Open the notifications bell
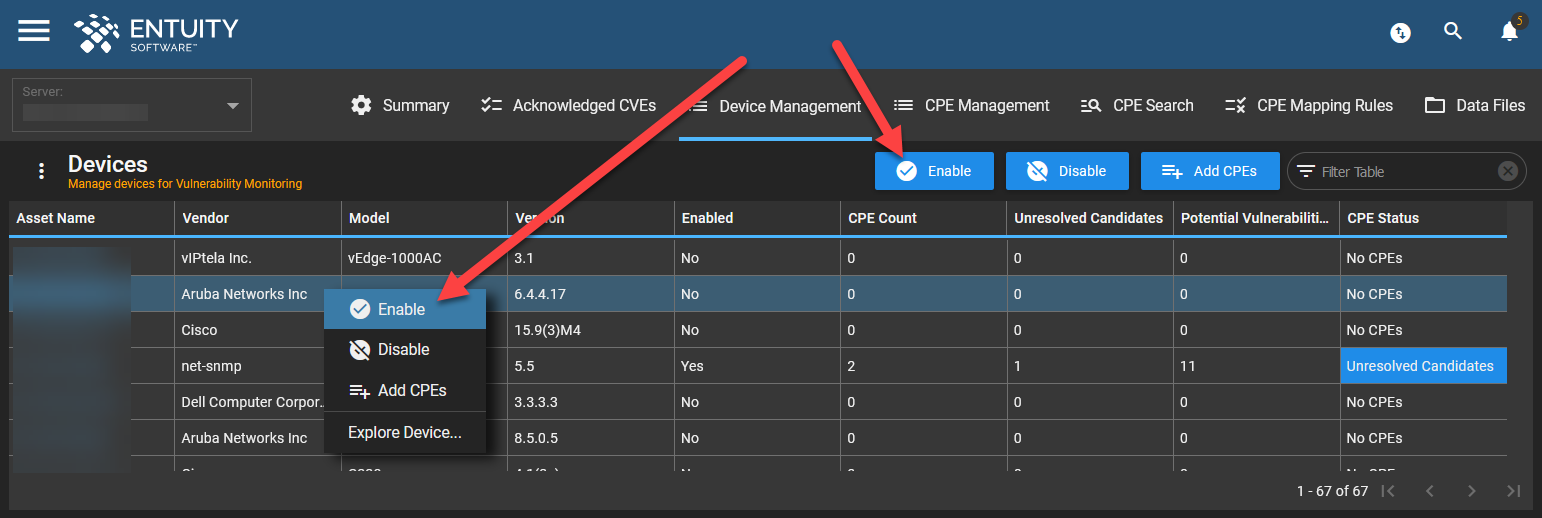The height and width of the screenshot is (518, 1542). 1510,32
